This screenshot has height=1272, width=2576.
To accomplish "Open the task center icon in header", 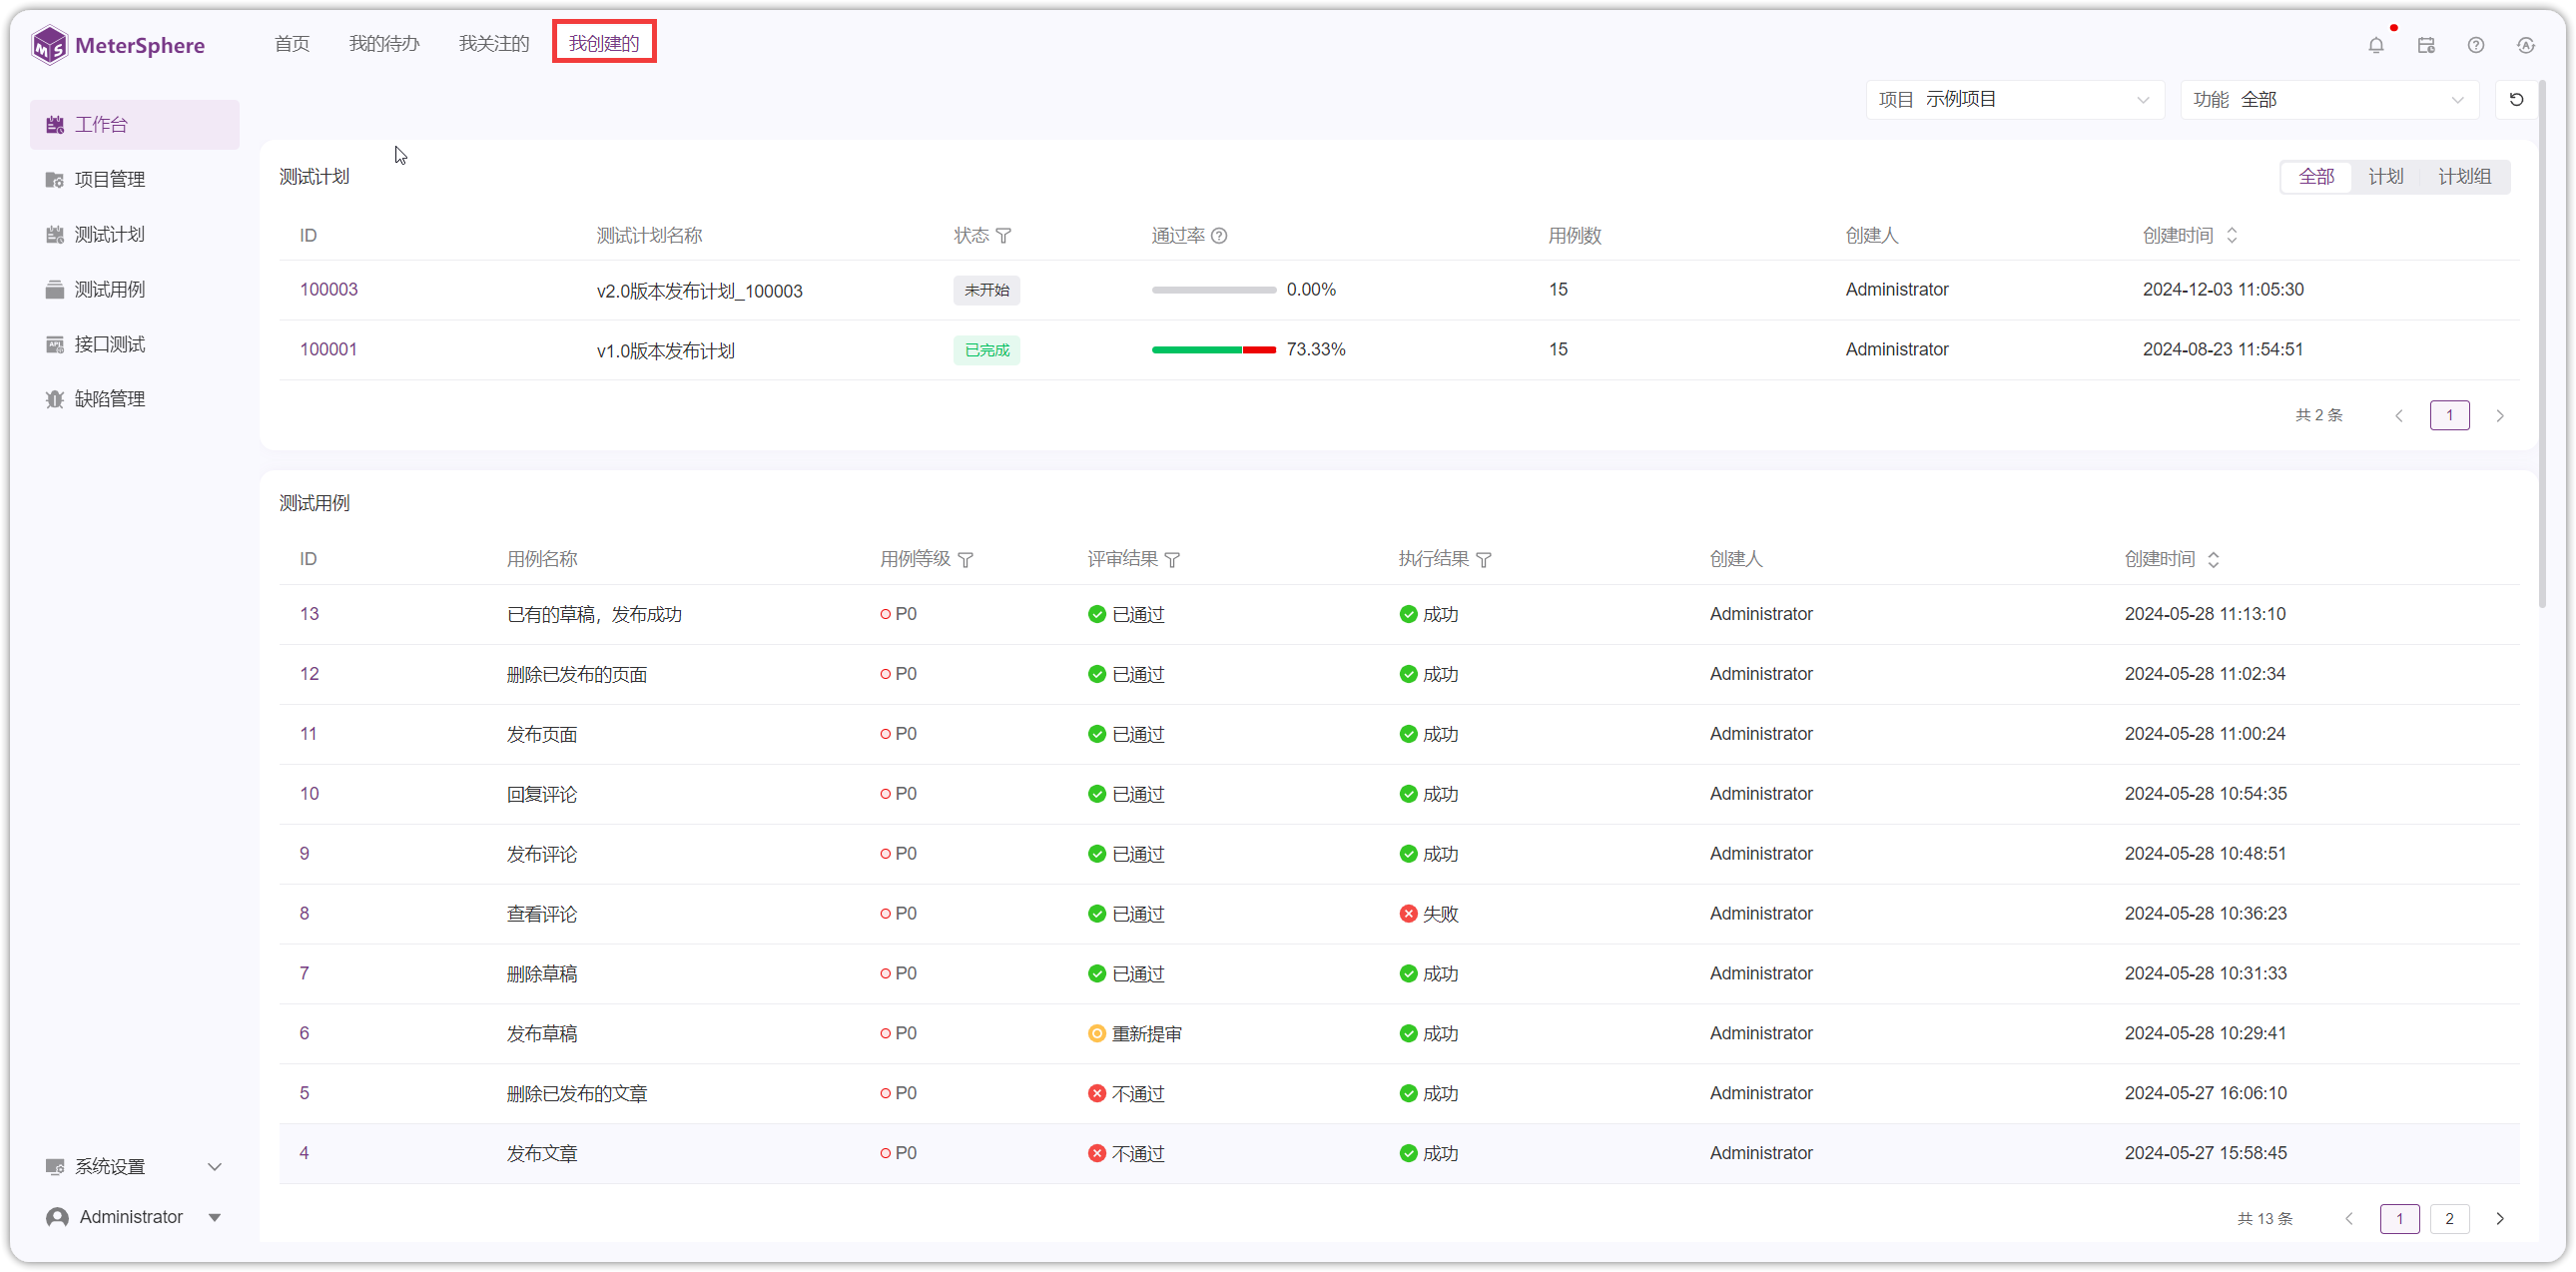I will point(2425,45).
